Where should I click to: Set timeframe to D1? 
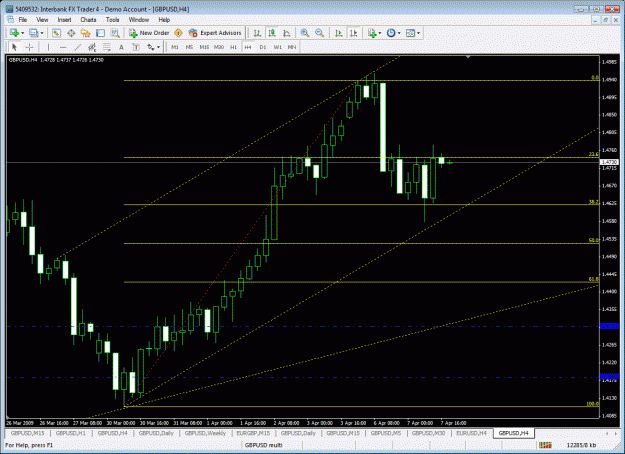263,47
